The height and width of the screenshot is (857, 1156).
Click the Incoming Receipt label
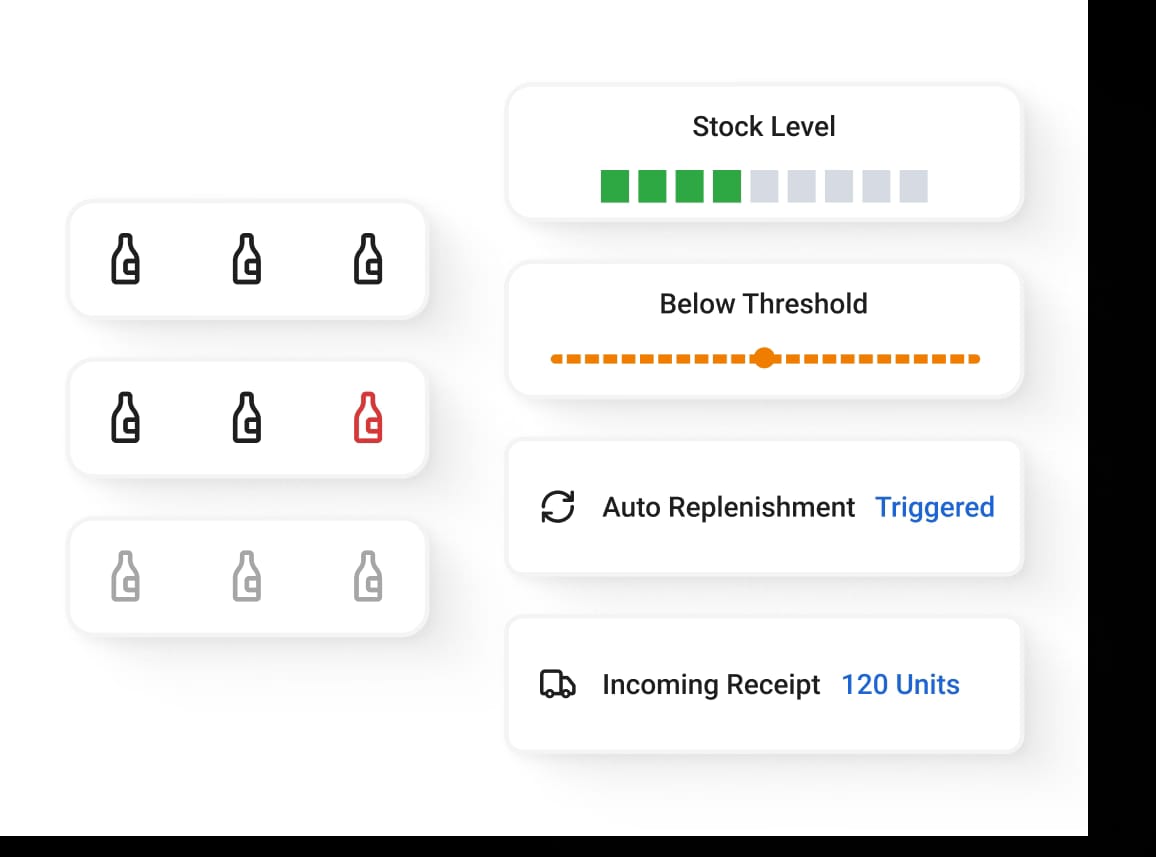(x=711, y=684)
